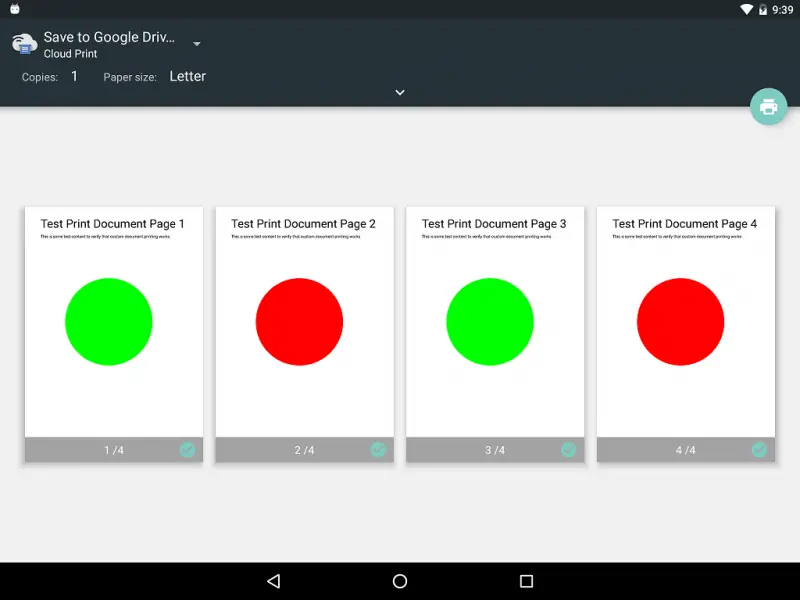Viewport: 800px width, 600px height.
Task: Expand additional print options with the chevron
Action: 399,92
